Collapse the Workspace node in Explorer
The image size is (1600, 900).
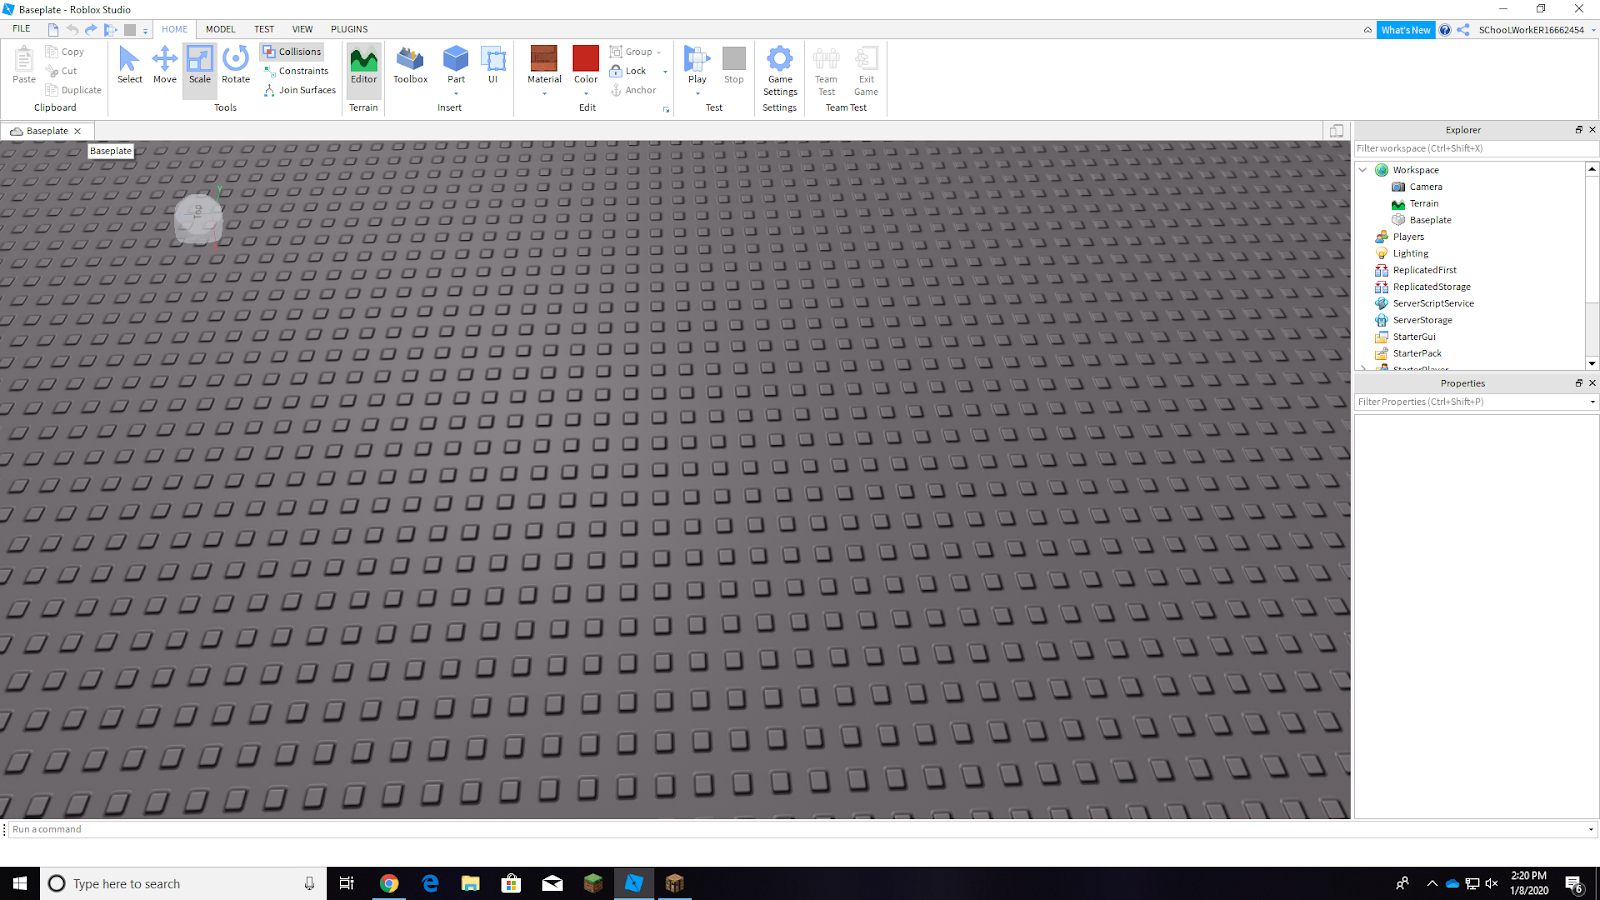[x=1363, y=170]
